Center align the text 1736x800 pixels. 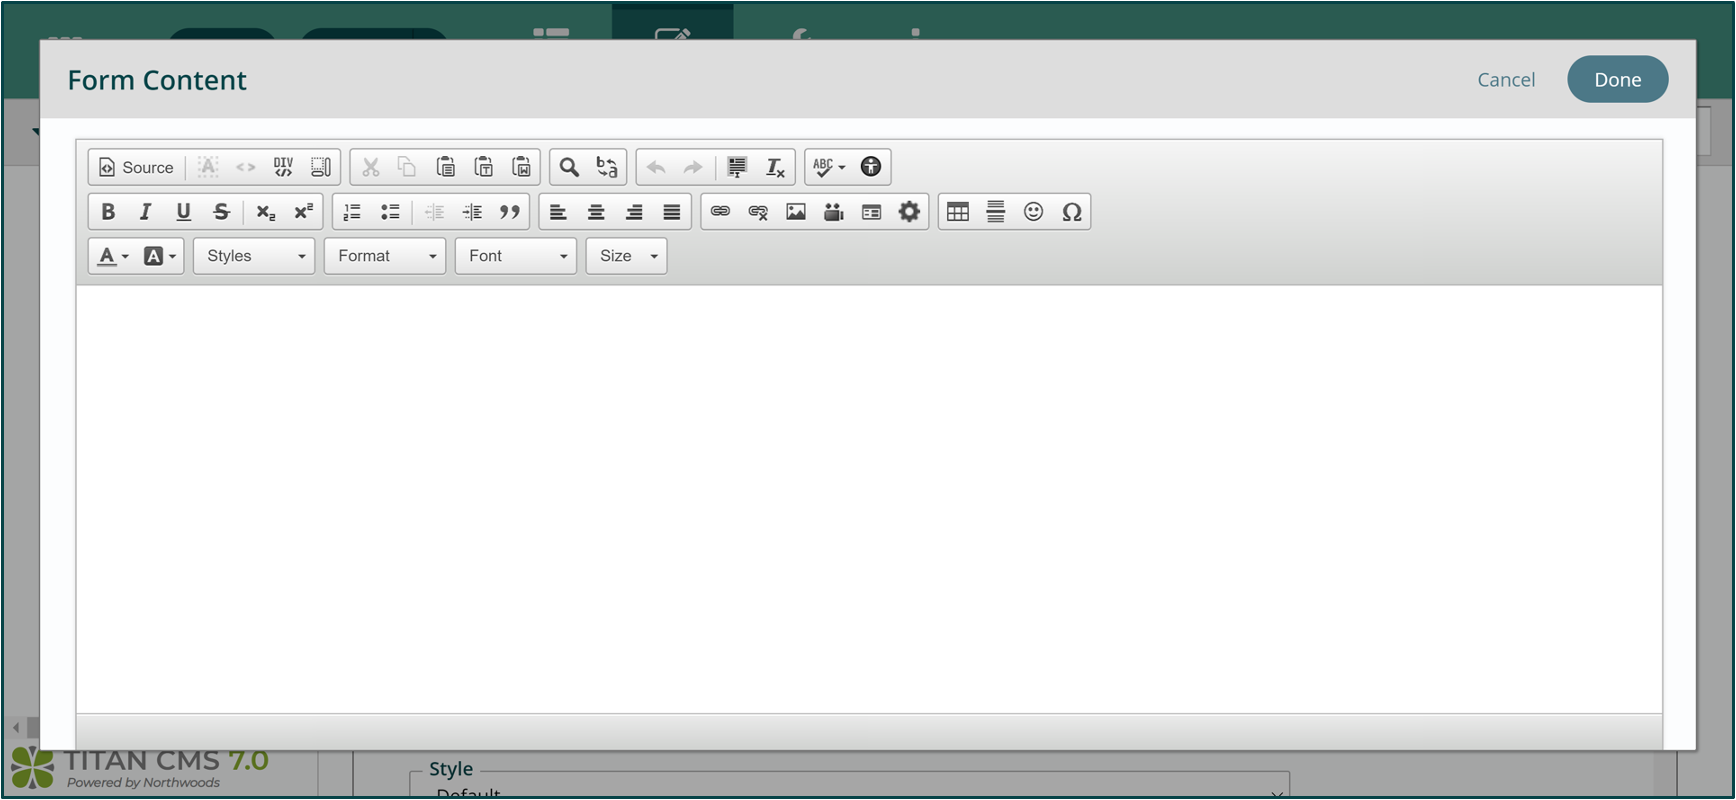point(596,212)
